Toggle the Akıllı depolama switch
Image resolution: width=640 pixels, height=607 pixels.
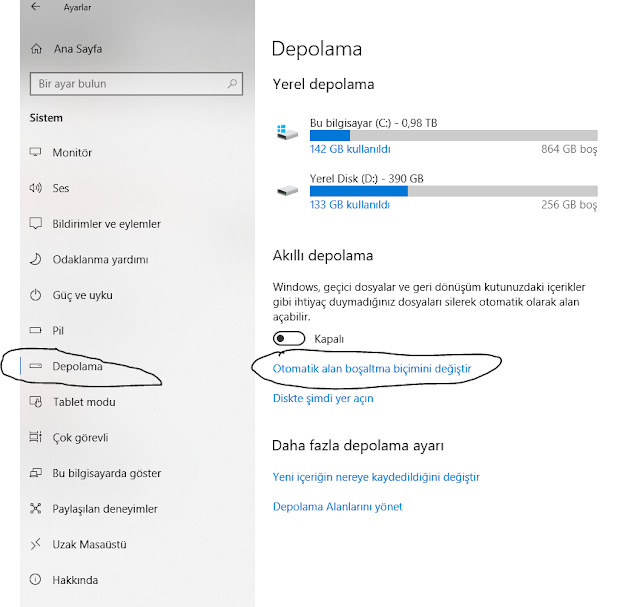coord(289,338)
